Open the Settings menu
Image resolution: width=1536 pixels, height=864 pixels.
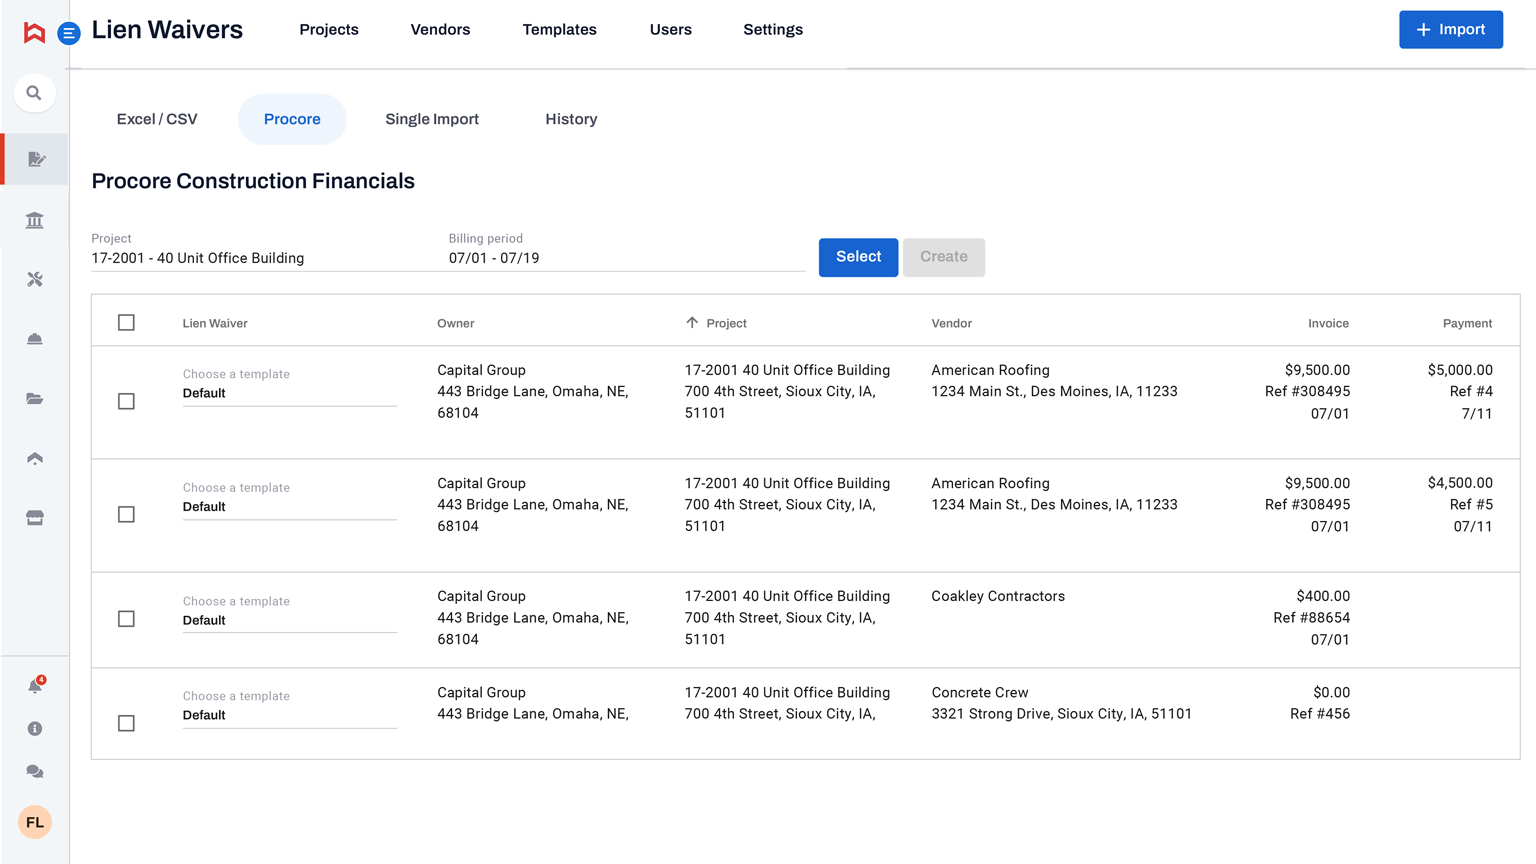point(773,30)
